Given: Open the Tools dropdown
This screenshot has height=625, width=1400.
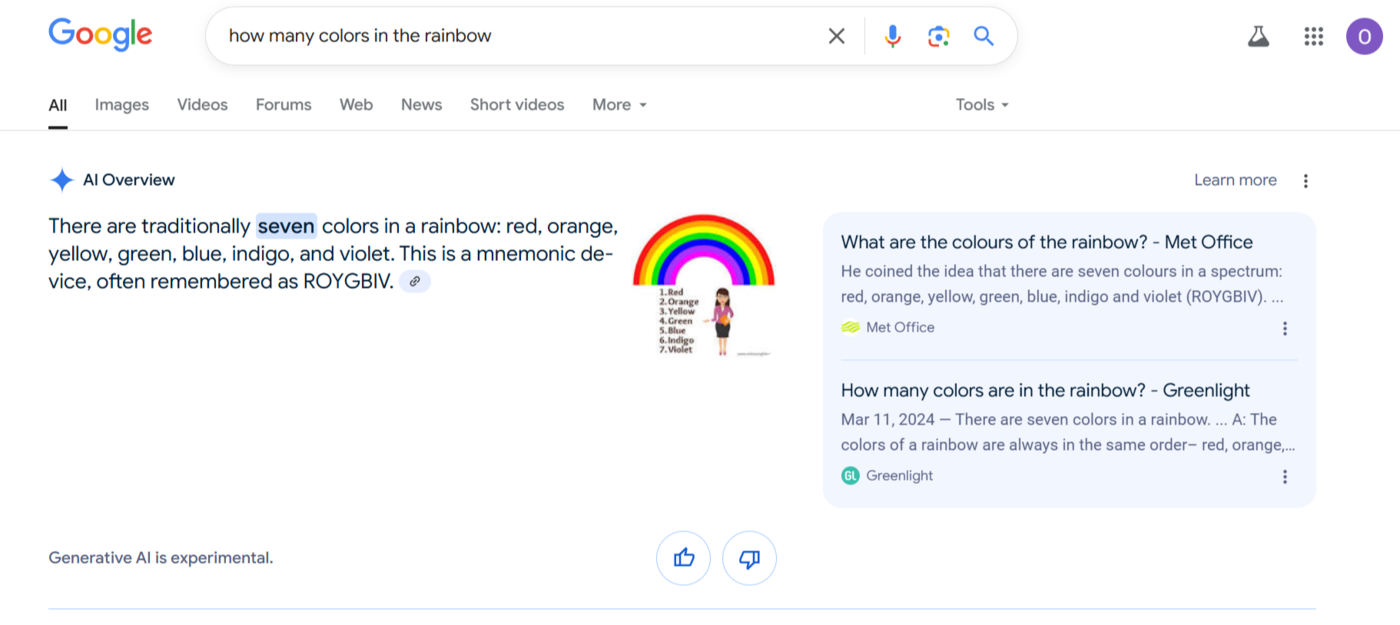Looking at the screenshot, I should click(x=981, y=105).
